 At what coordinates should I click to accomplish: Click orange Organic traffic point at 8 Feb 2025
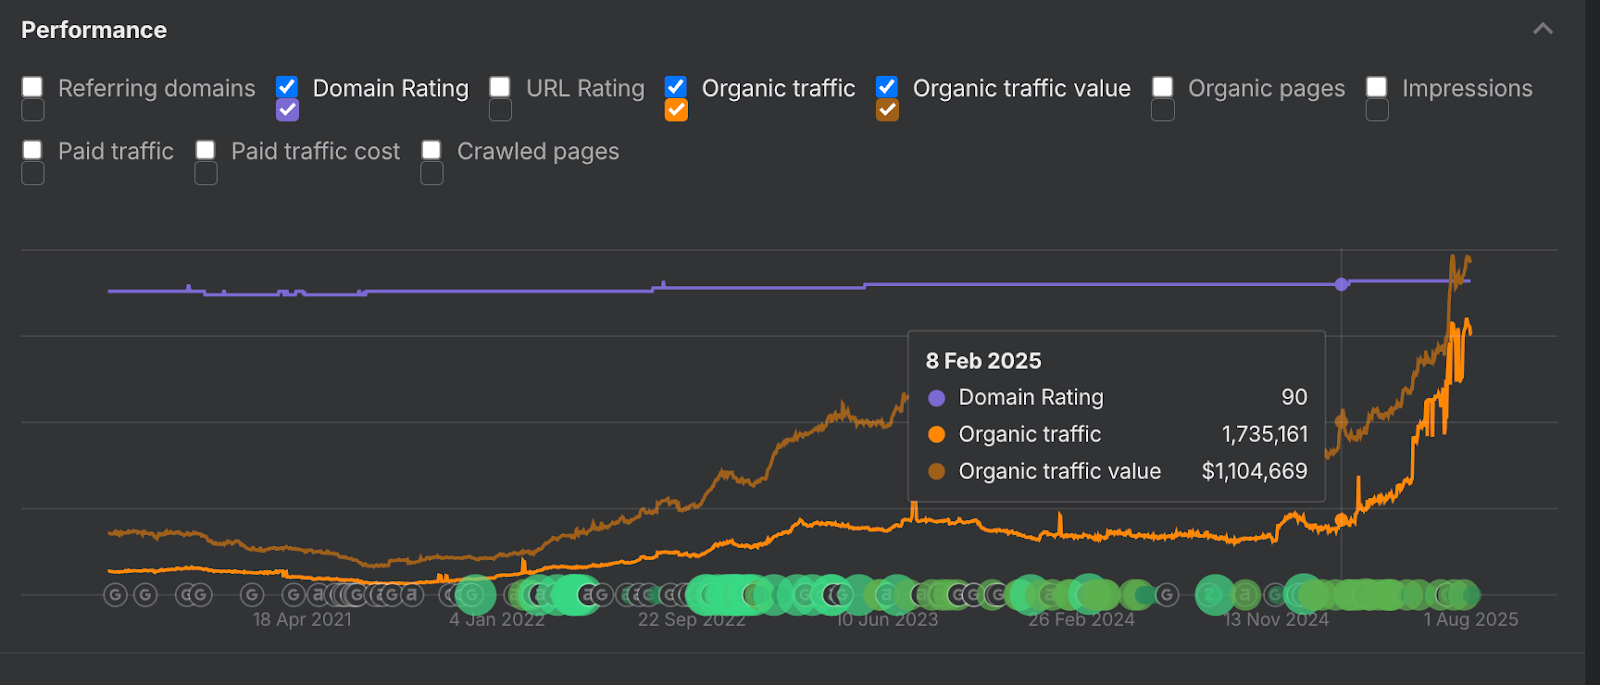(x=1341, y=520)
